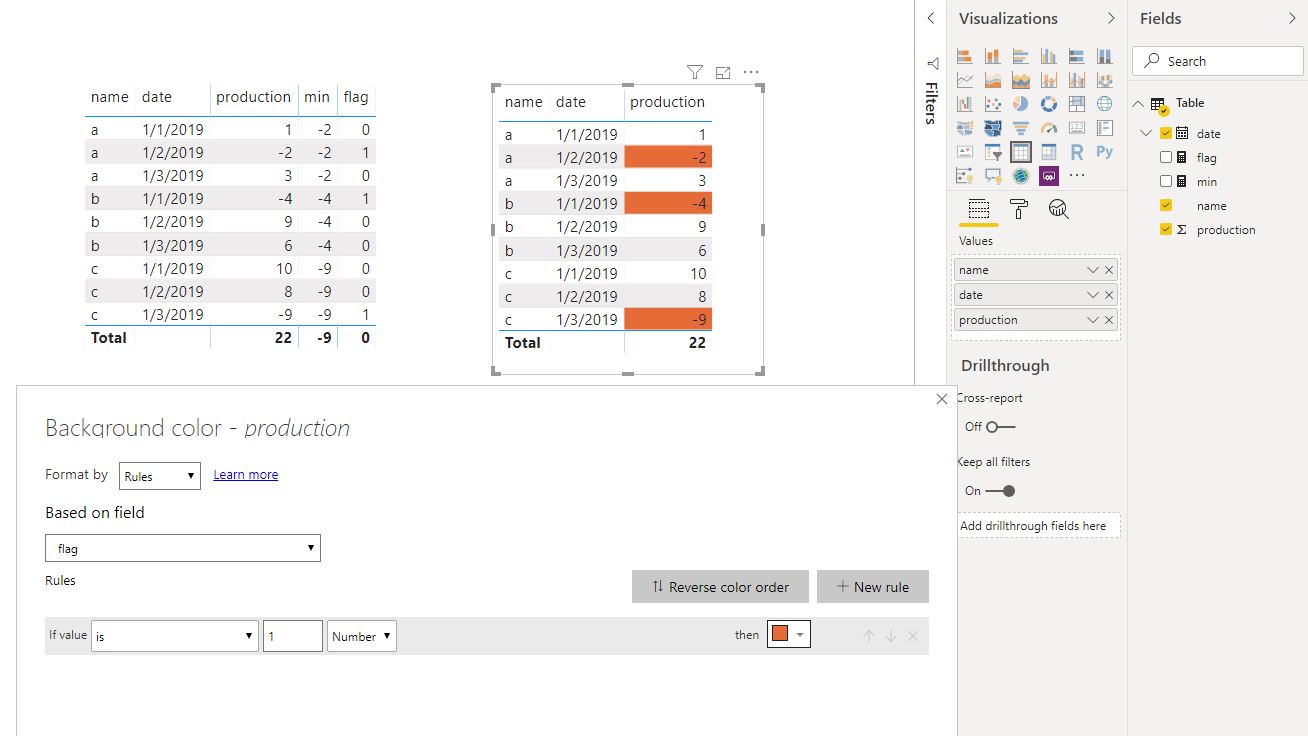
Task: Remove the name field from Values
Action: [x=1109, y=270]
